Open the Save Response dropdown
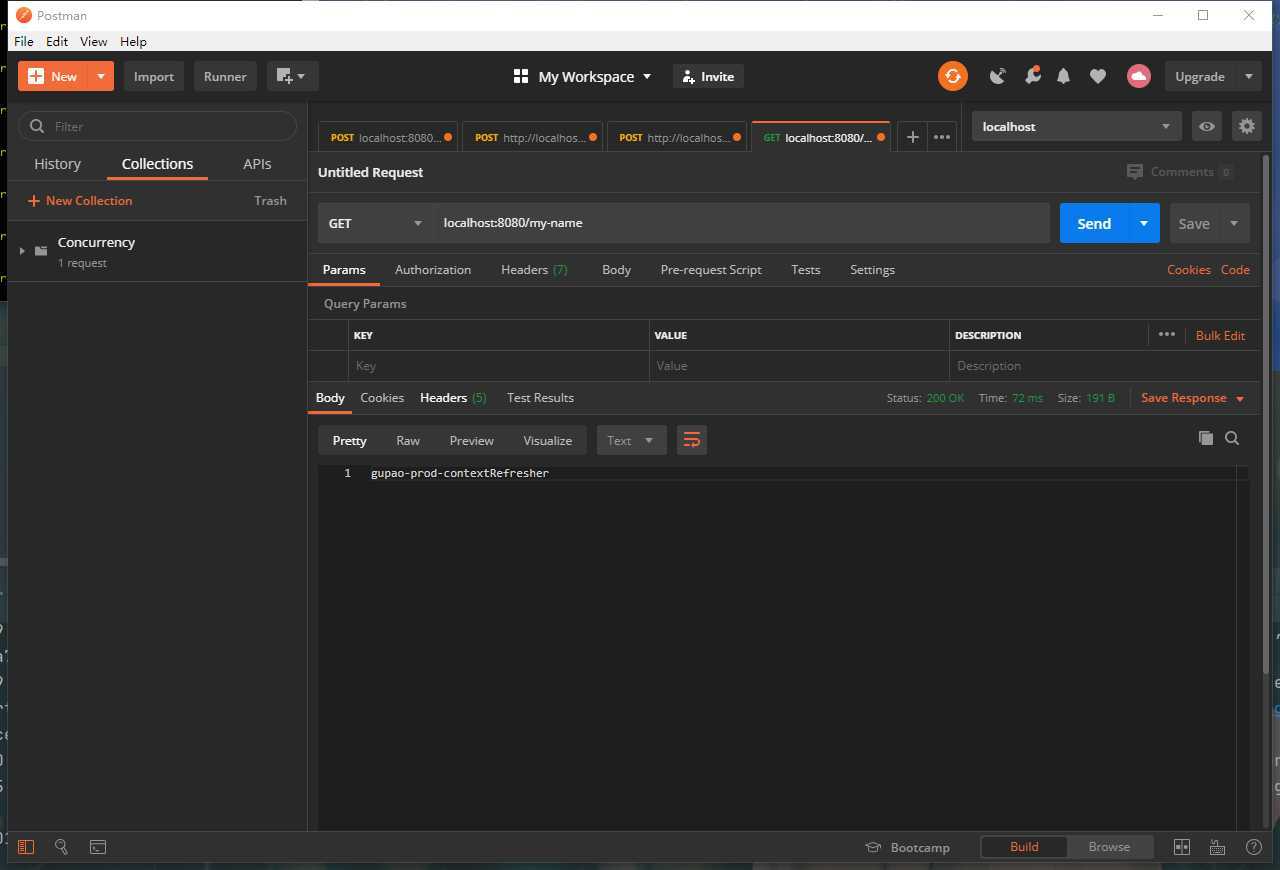The width and height of the screenshot is (1280, 870). click(1192, 398)
